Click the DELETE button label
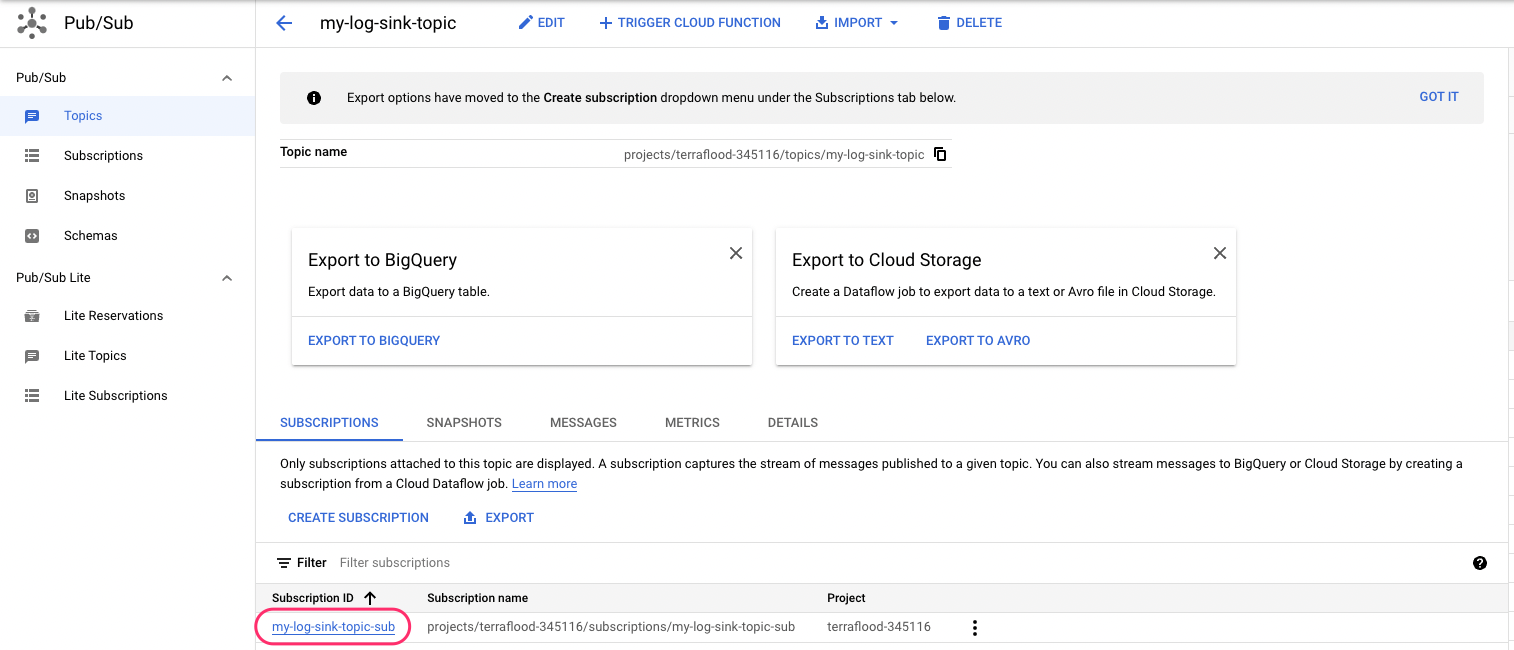The height and width of the screenshot is (650, 1514). pyautogui.click(x=979, y=23)
